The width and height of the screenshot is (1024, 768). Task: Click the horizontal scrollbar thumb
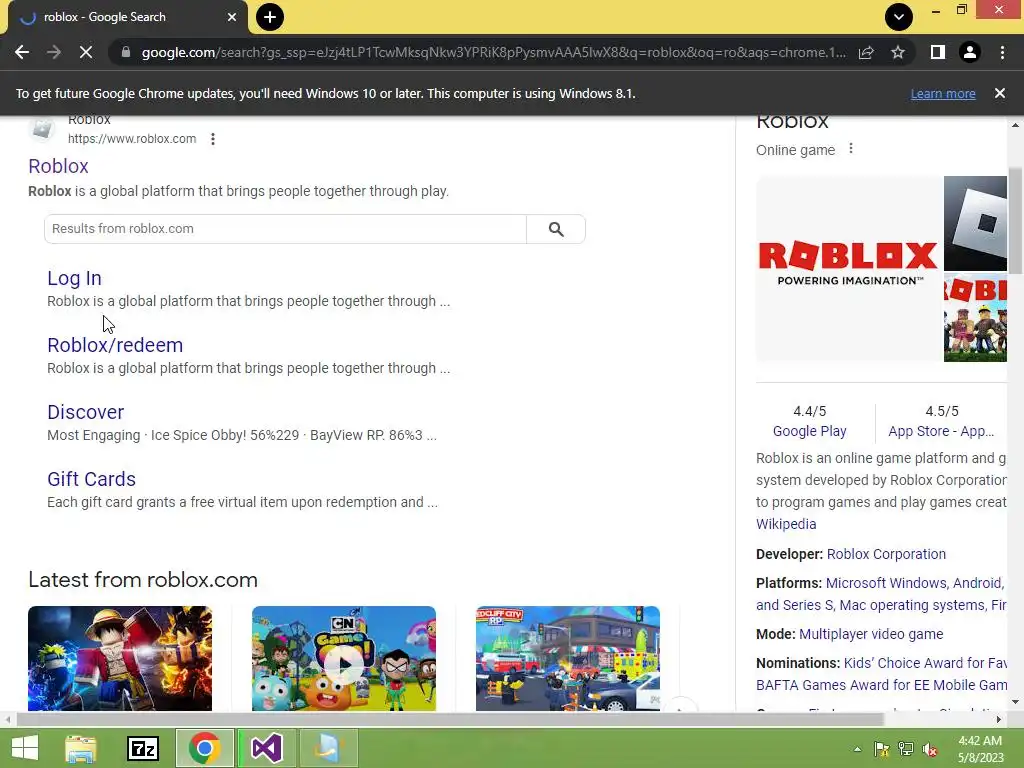tap(450, 719)
